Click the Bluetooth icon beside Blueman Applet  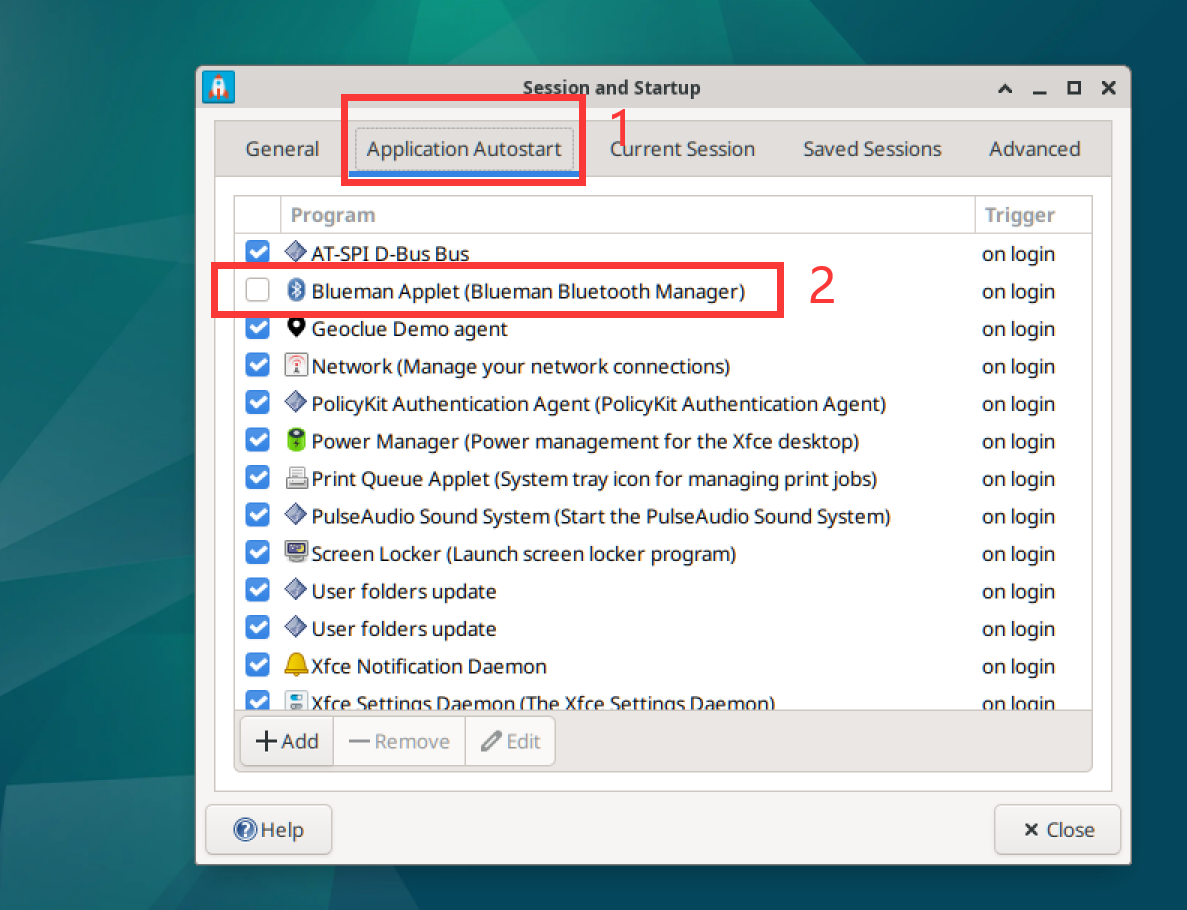click(296, 290)
